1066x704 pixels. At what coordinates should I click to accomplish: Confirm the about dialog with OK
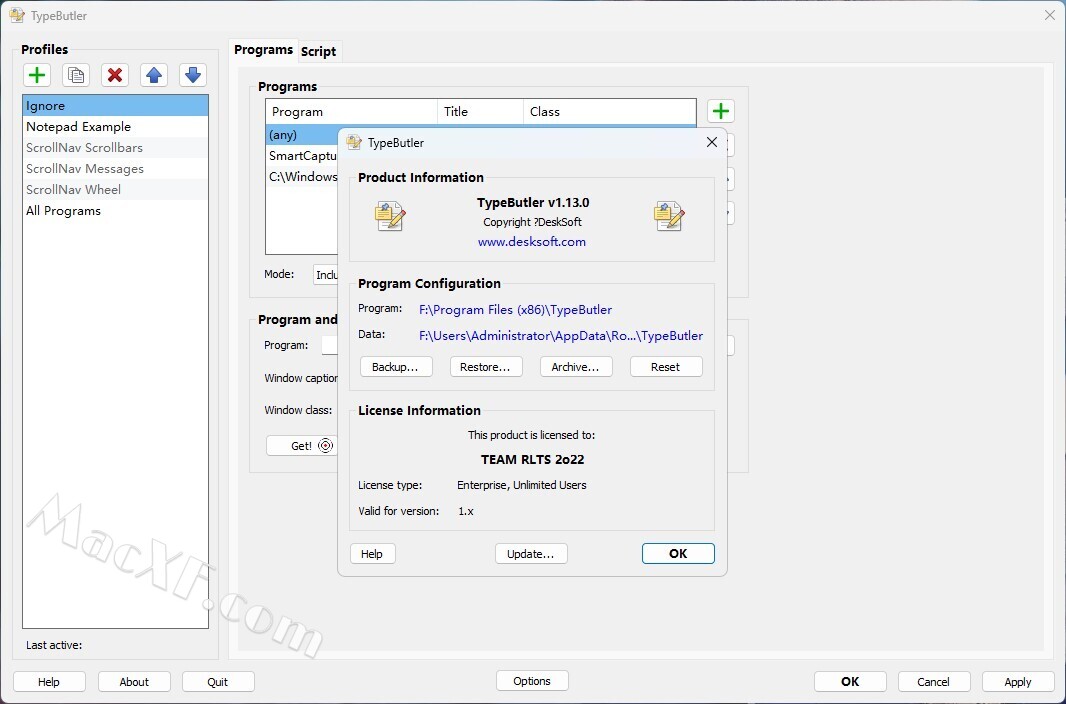pyautogui.click(x=678, y=553)
